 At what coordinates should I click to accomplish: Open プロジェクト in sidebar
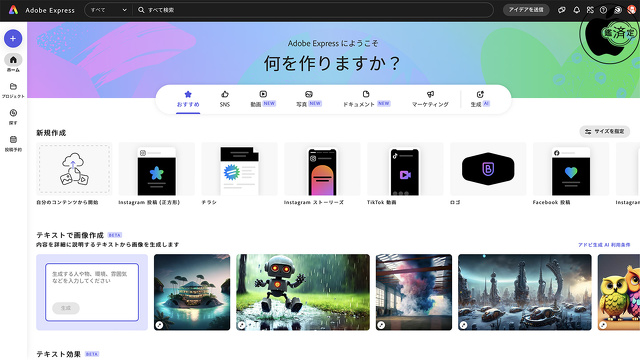(x=13, y=90)
